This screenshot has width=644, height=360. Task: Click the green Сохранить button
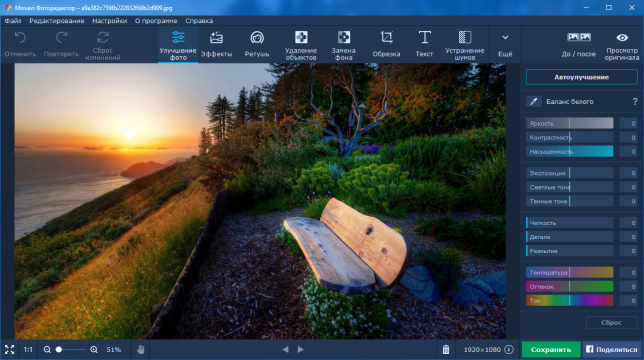coord(551,349)
